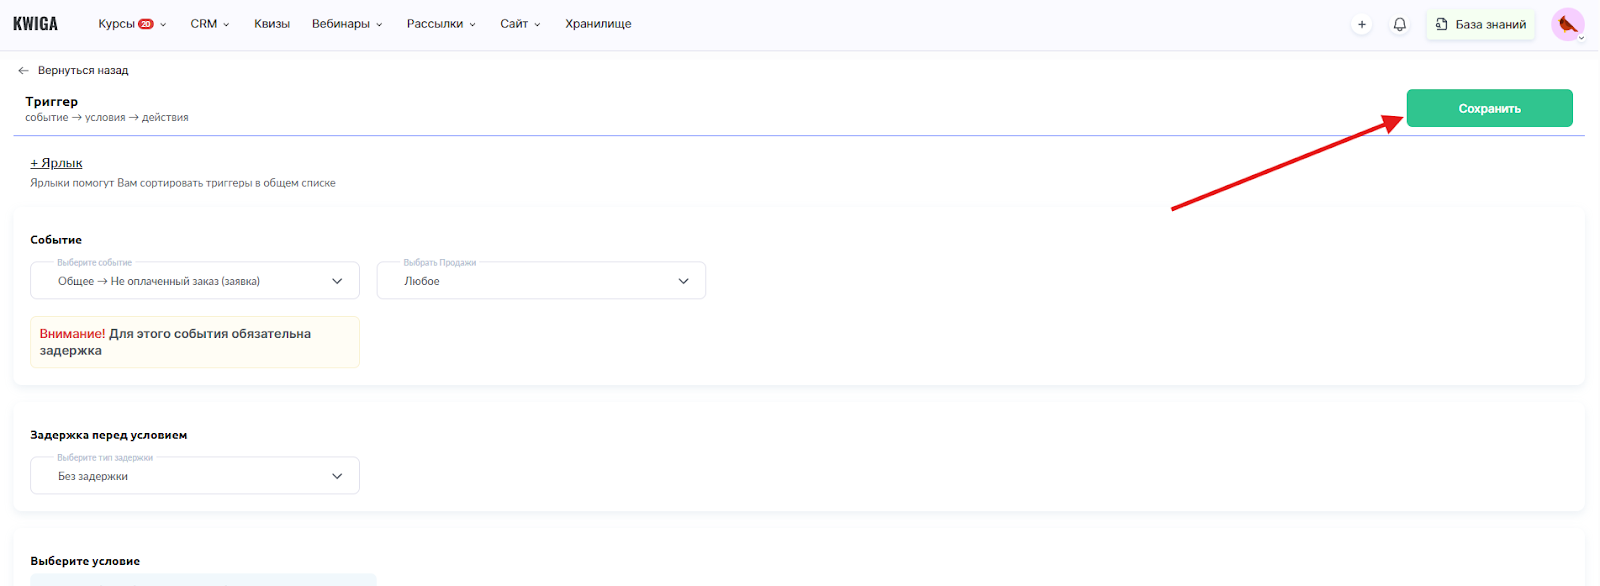Expand the Рассылки menu
This screenshot has width=1600, height=586.
440,24
